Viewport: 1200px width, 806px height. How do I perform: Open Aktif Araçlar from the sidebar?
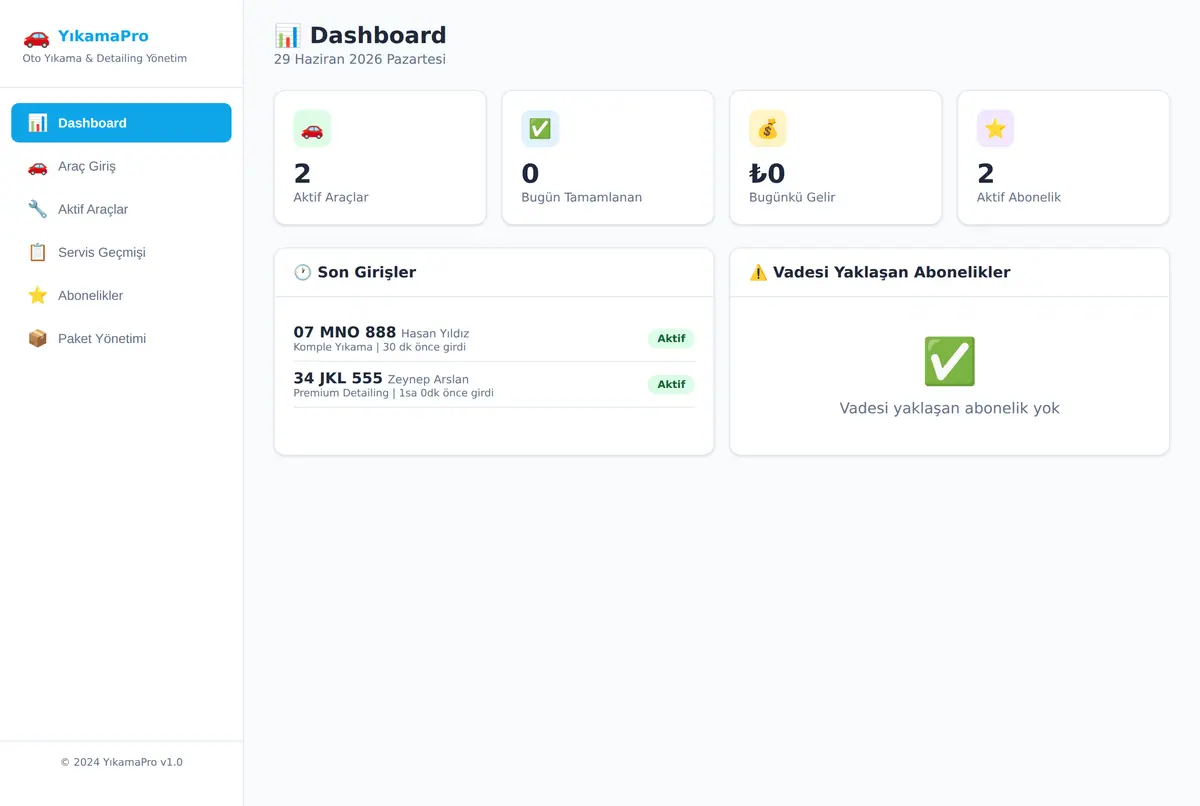121,209
